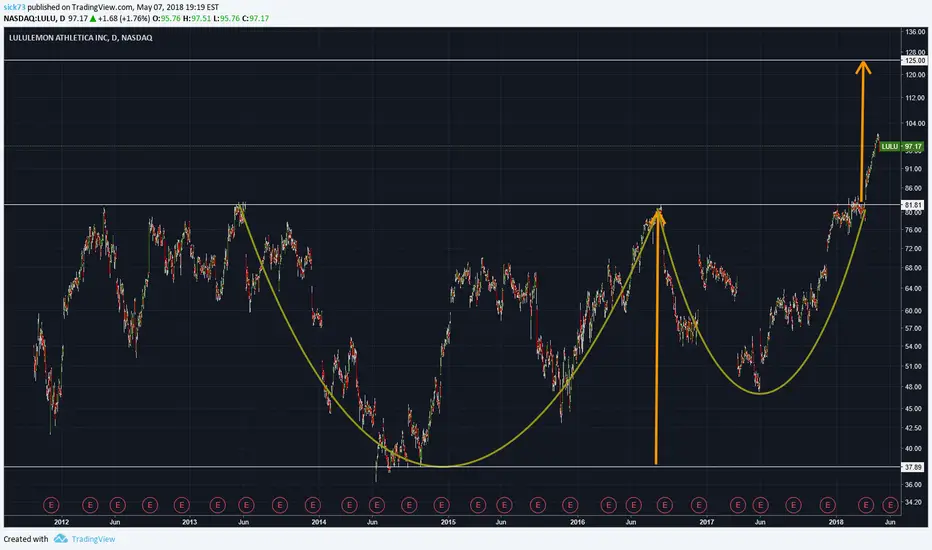The height and width of the screenshot is (550, 932).
Task: Open the sick73 author profile link
Action: click(x=14, y=7)
